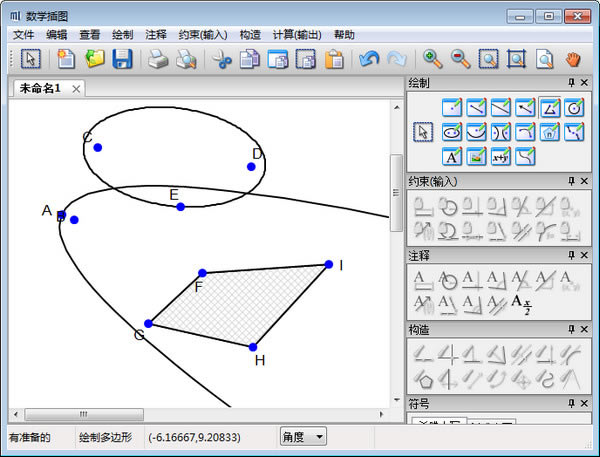Click the zoom in magnifier
Image resolution: width=600 pixels, height=457 pixels.
pyautogui.click(x=432, y=60)
